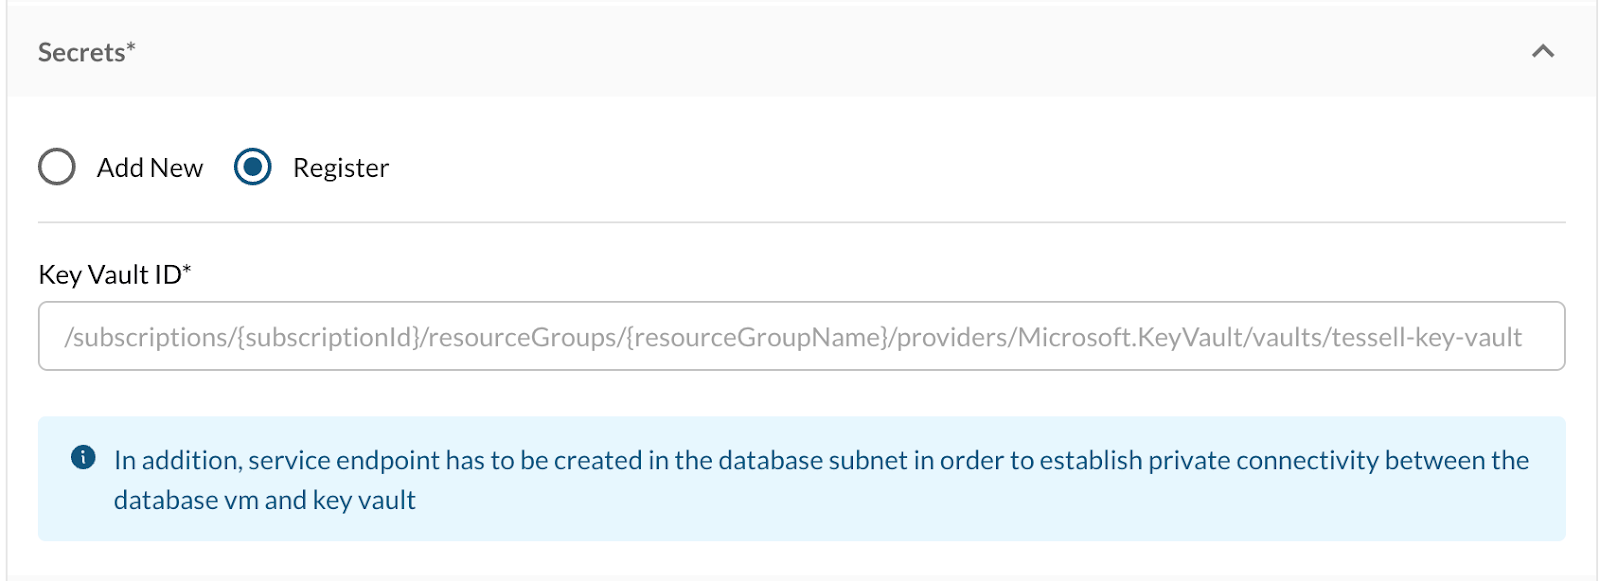Click "{resourceGroupName}" in the placeholder path
1600x581 pixels.
tap(757, 338)
